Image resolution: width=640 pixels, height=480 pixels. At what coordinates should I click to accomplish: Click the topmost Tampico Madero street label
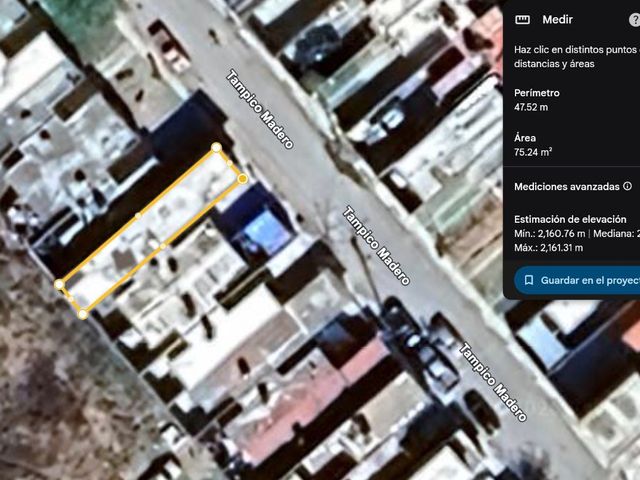(260, 109)
